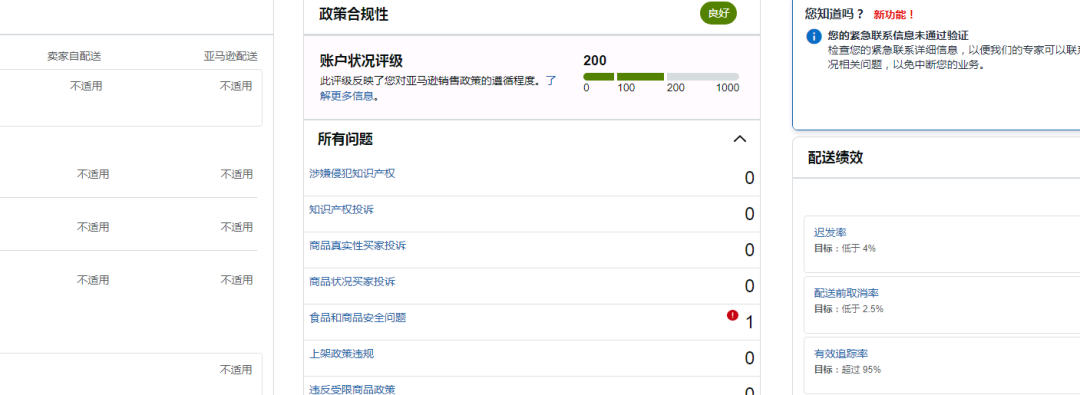Click the 您知道吗？ heading
1080x395 pixels.
click(834, 13)
